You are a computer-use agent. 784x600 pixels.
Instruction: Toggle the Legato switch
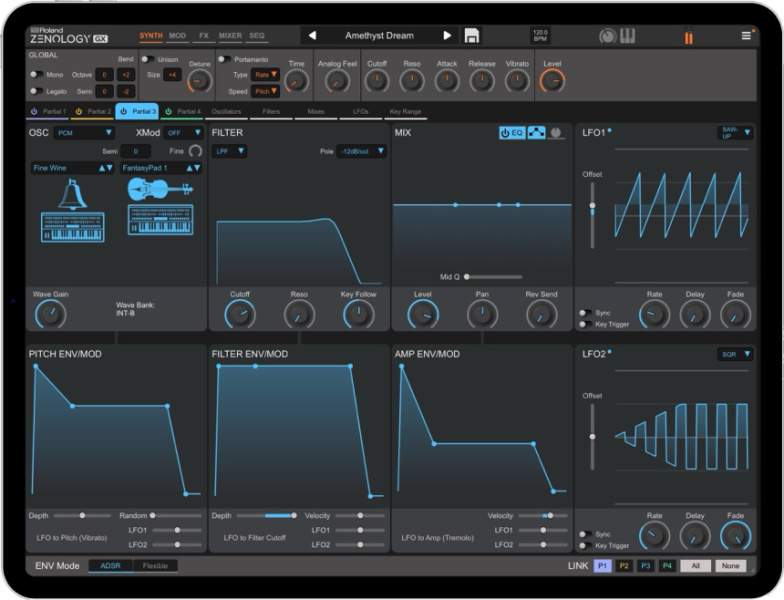pos(36,91)
